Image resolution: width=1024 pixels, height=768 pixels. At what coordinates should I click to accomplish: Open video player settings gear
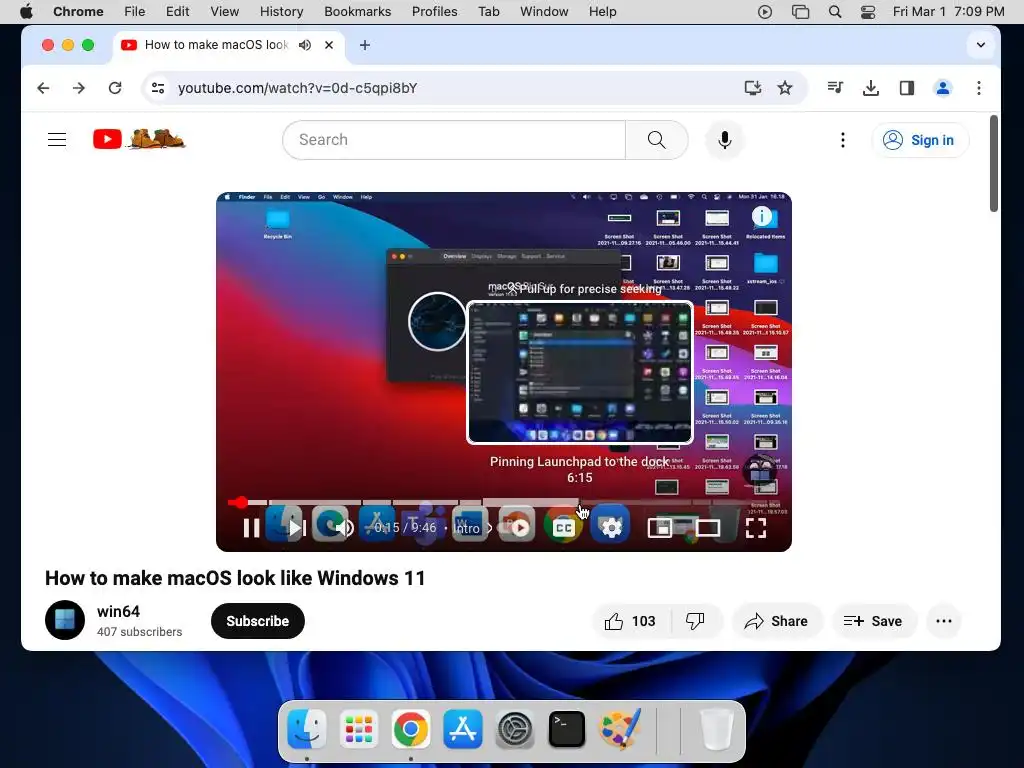click(611, 528)
